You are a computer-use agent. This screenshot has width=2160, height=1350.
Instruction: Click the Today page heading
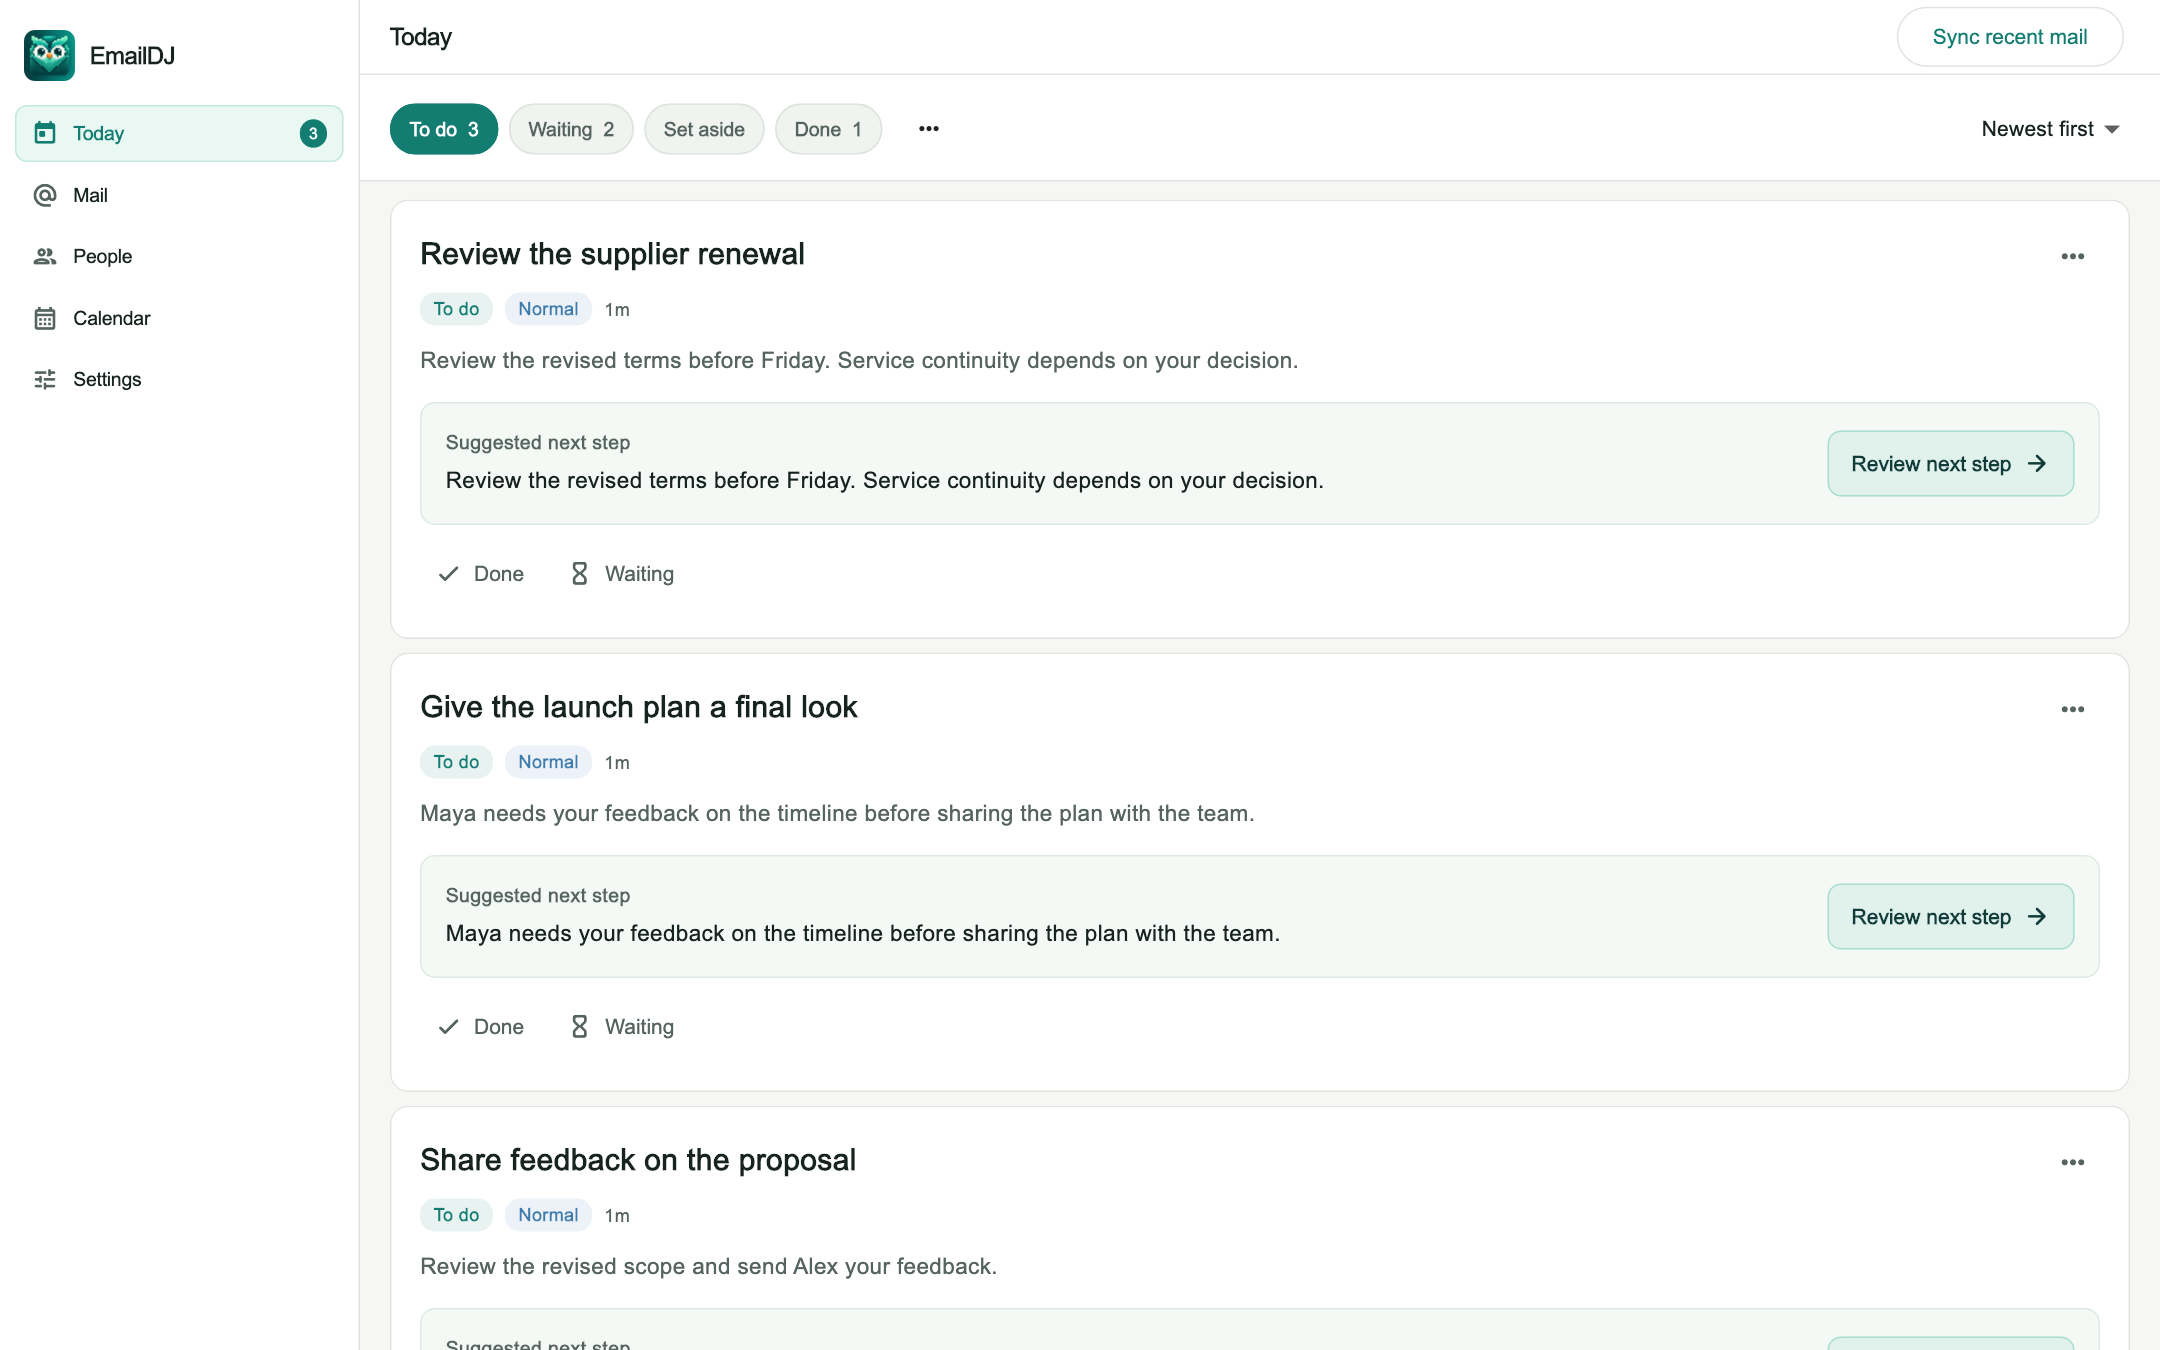point(421,37)
